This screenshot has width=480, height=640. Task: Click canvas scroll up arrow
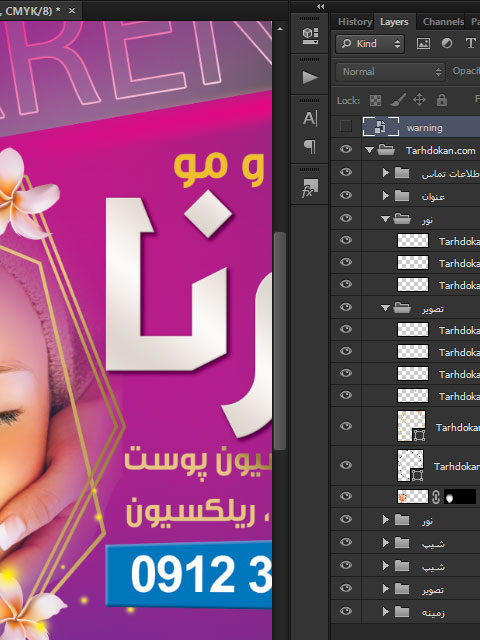(280, 29)
